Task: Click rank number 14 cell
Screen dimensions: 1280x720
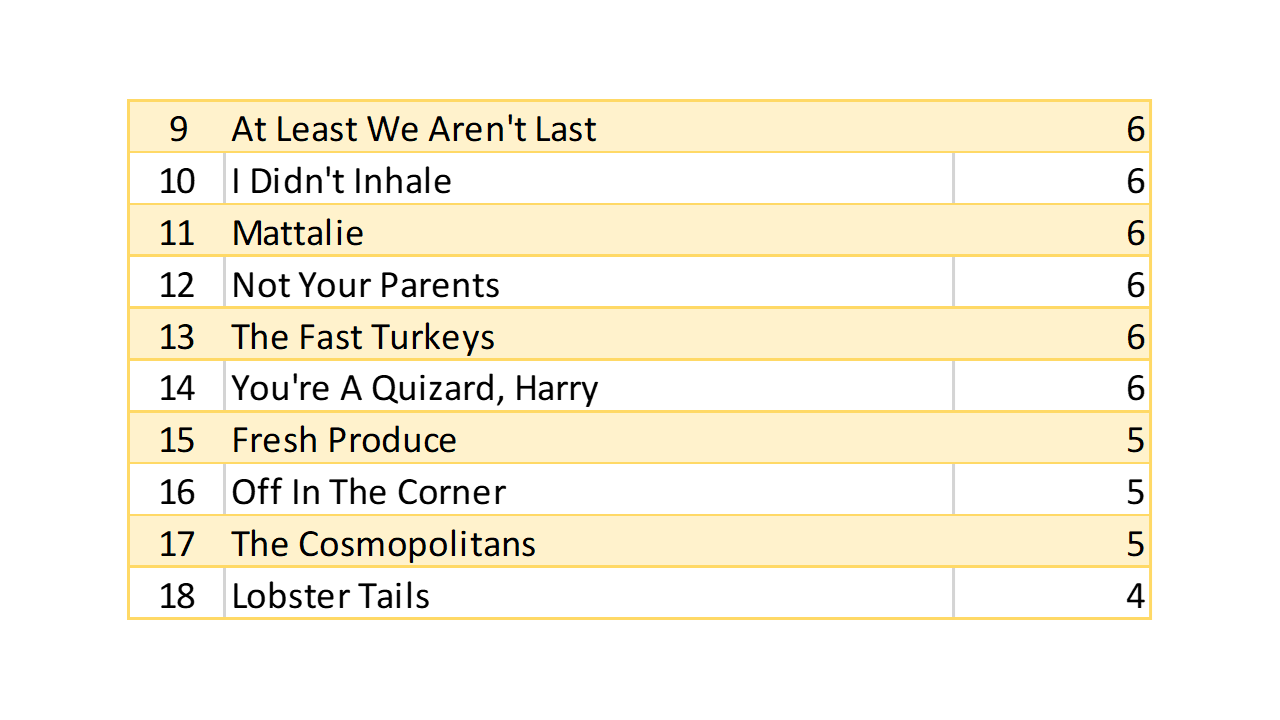Action: tap(177, 388)
